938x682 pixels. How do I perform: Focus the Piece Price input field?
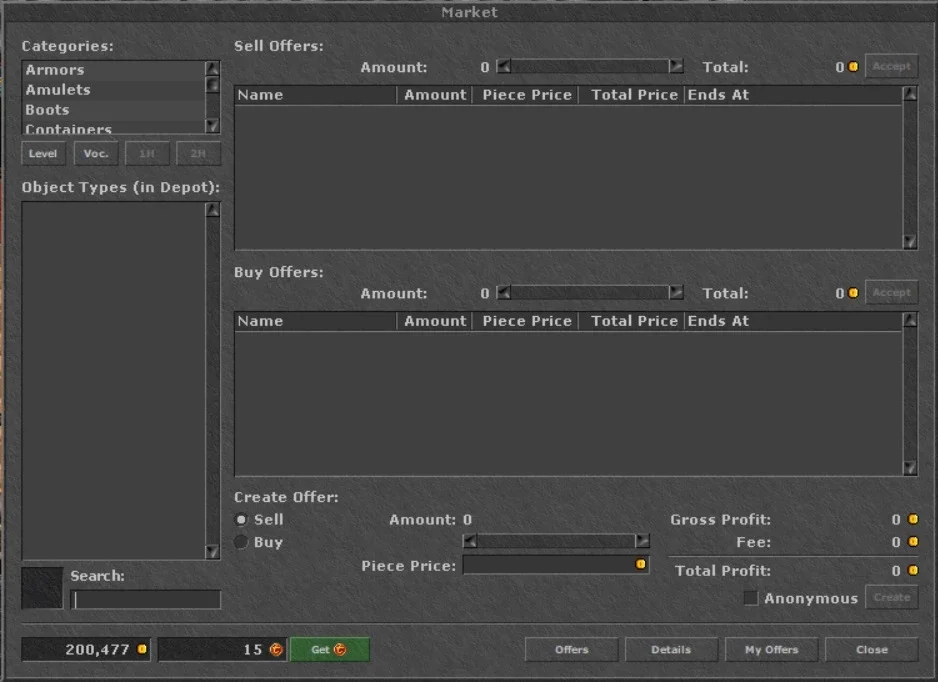point(556,564)
